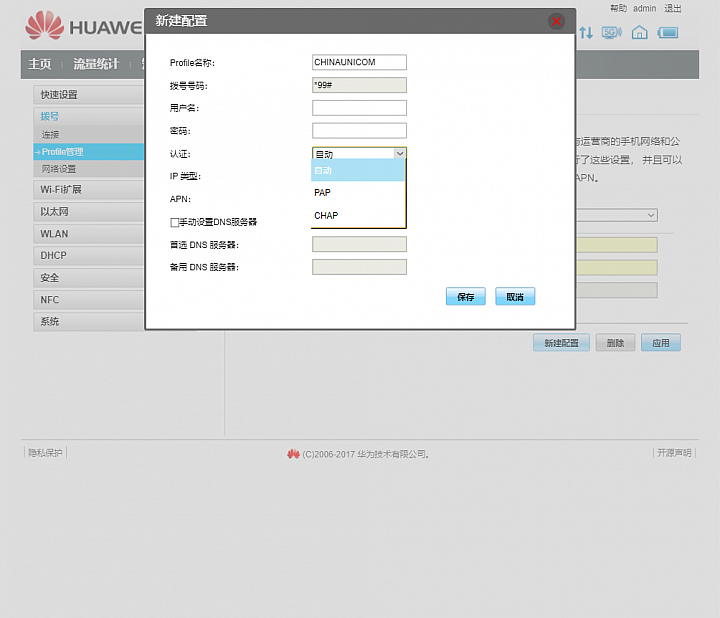Choose PAP authentication option
This screenshot has width=720, height=618.
pyautogui.click(x=358, y=193)
